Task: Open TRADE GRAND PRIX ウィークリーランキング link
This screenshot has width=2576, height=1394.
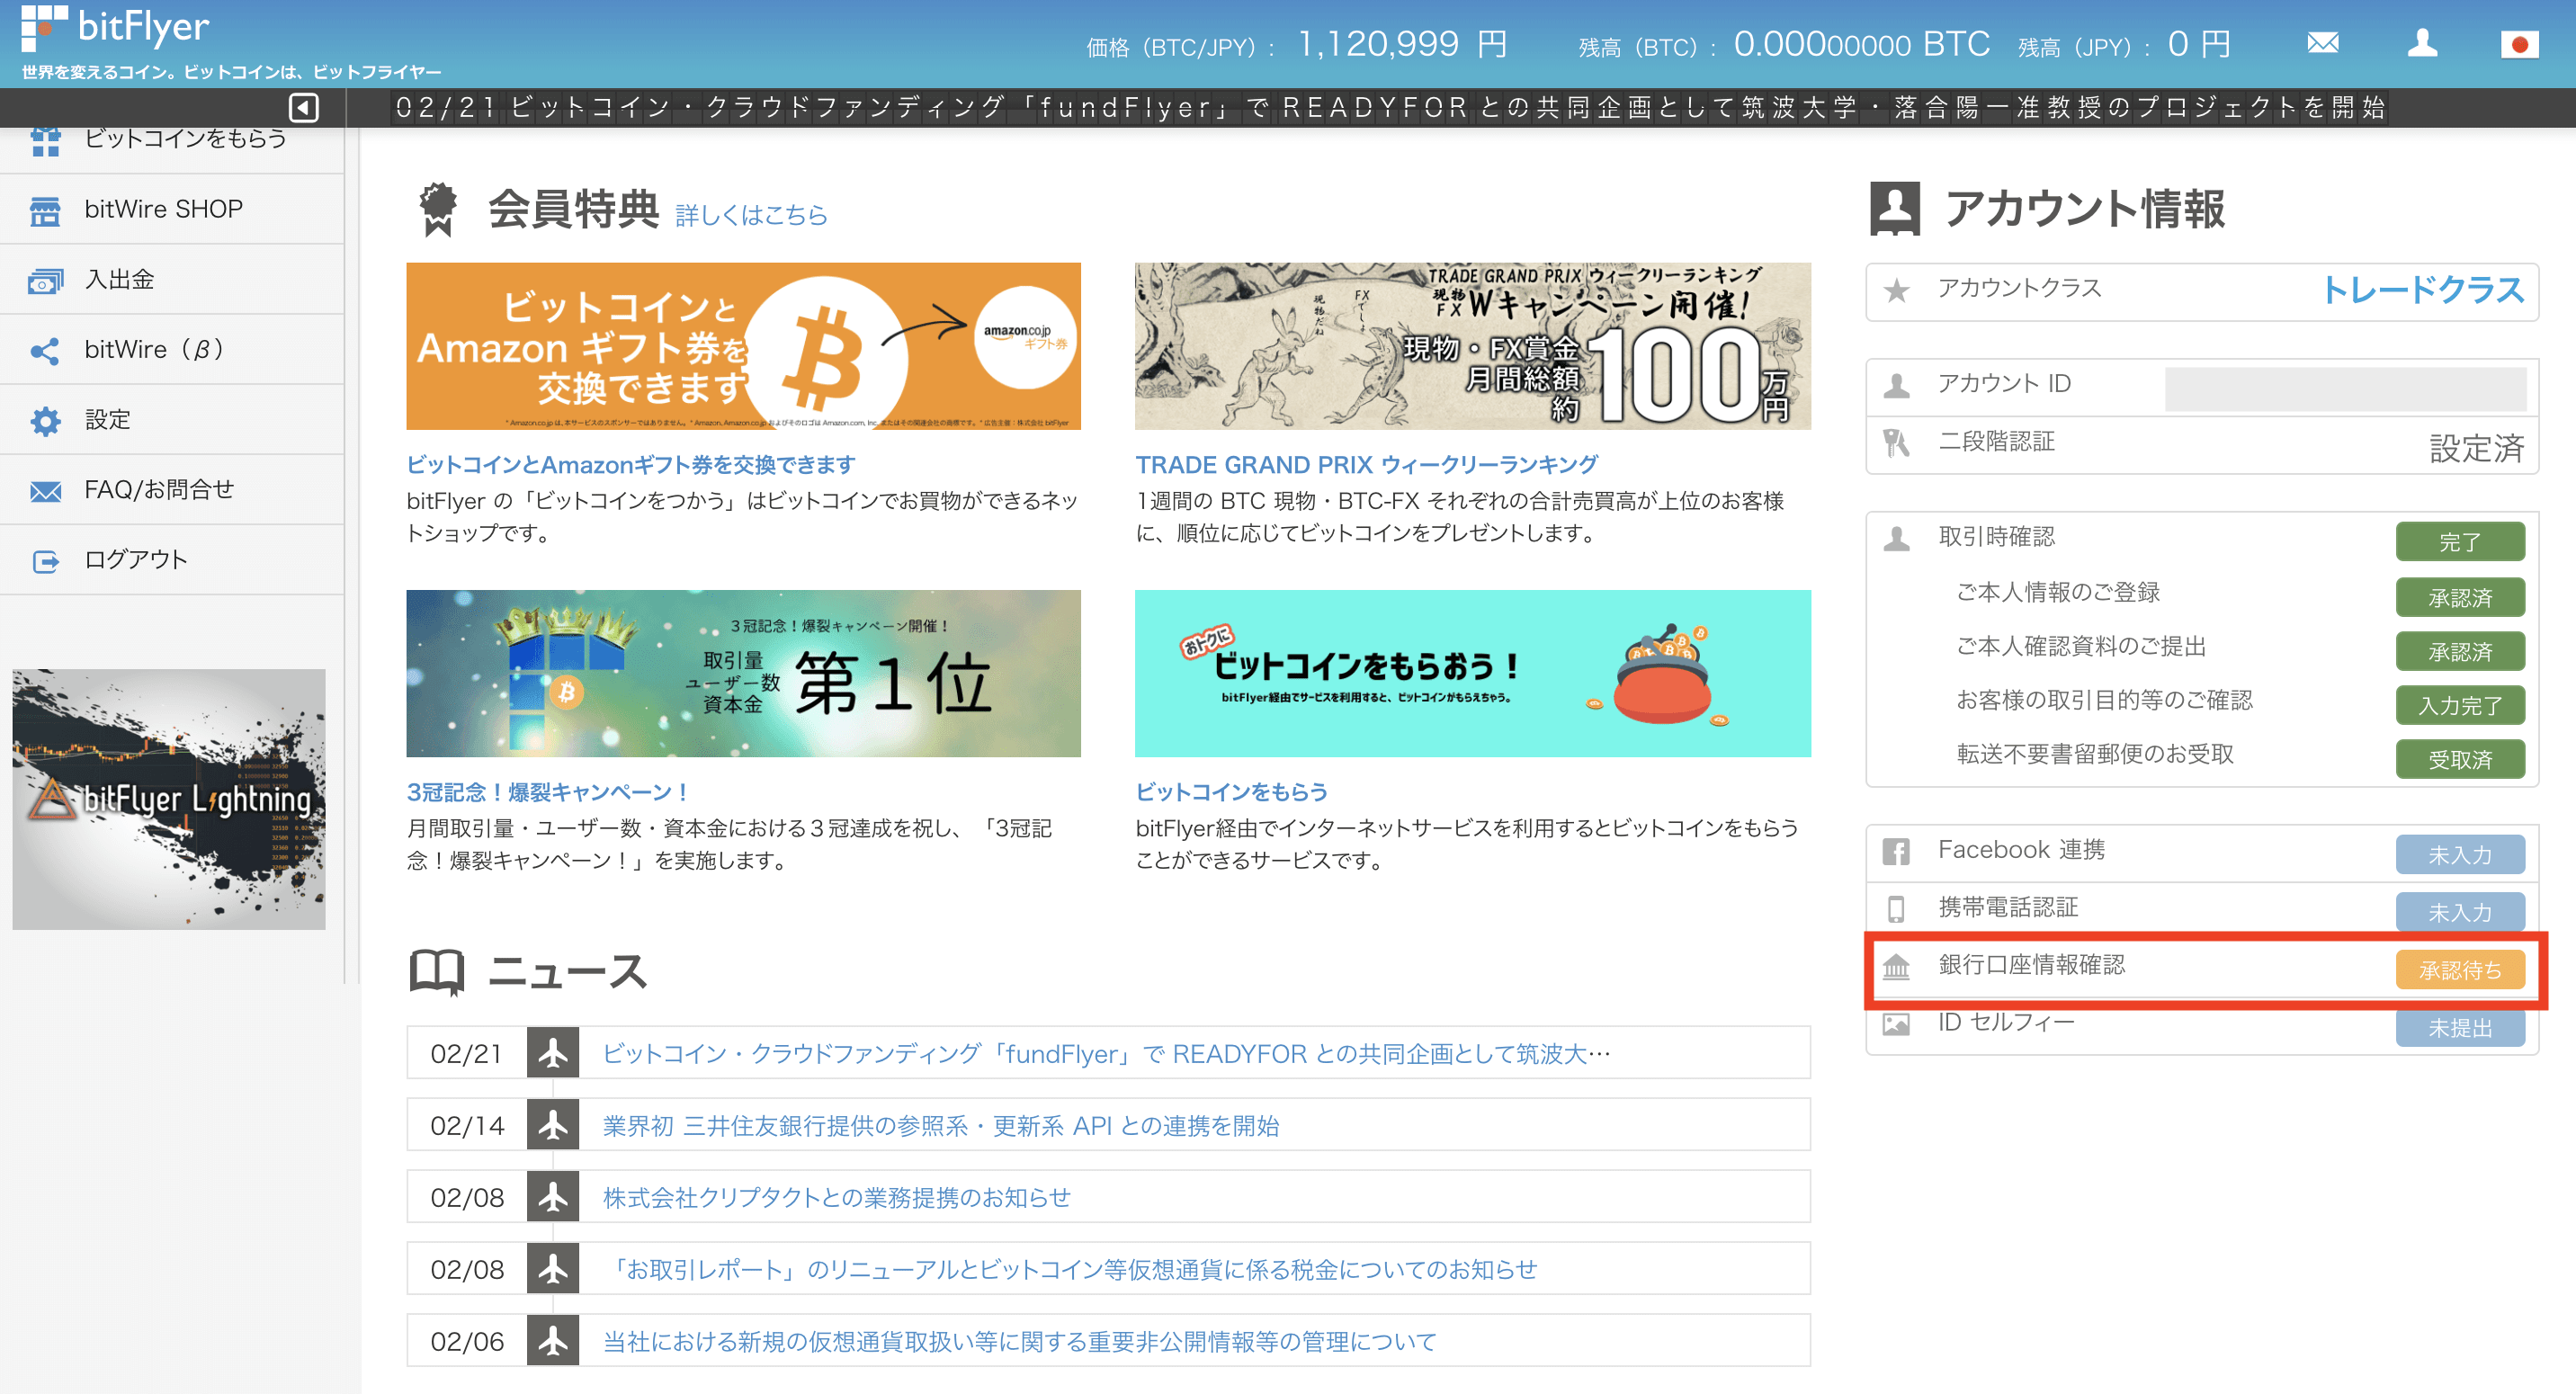Action: 1366,464
